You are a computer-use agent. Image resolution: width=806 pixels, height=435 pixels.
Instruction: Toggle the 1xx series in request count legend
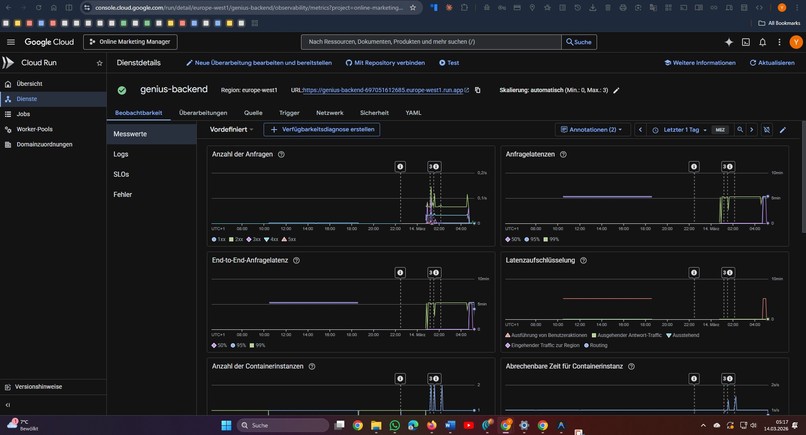[x=218, y=239]
